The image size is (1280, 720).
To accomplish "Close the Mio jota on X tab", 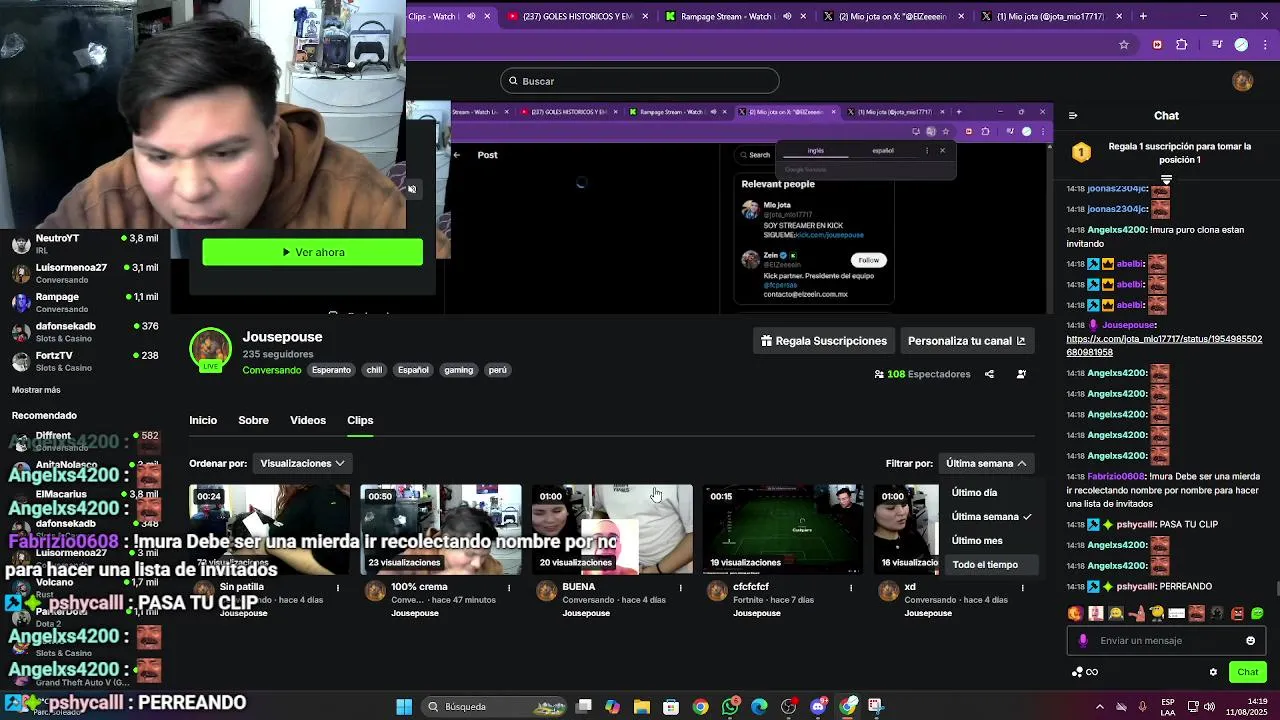I will (961, 16).
